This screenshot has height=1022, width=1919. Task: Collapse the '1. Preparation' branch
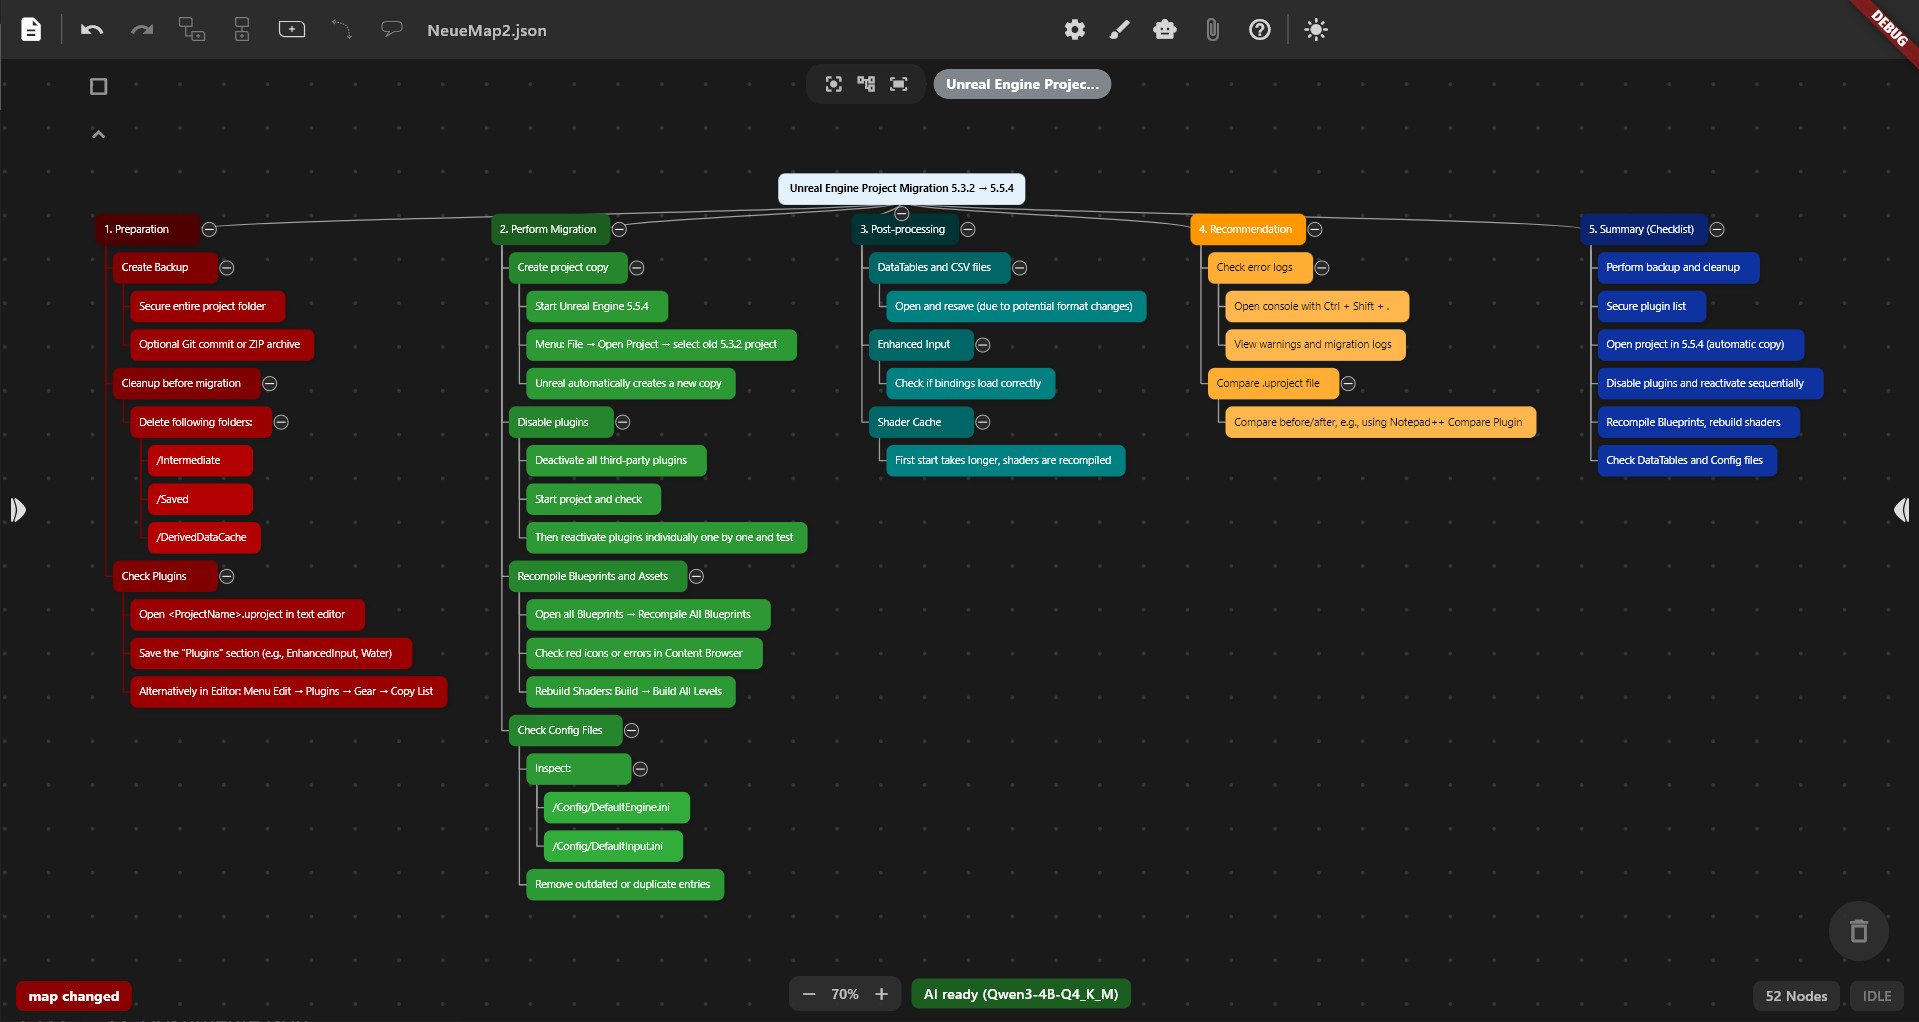209,229
